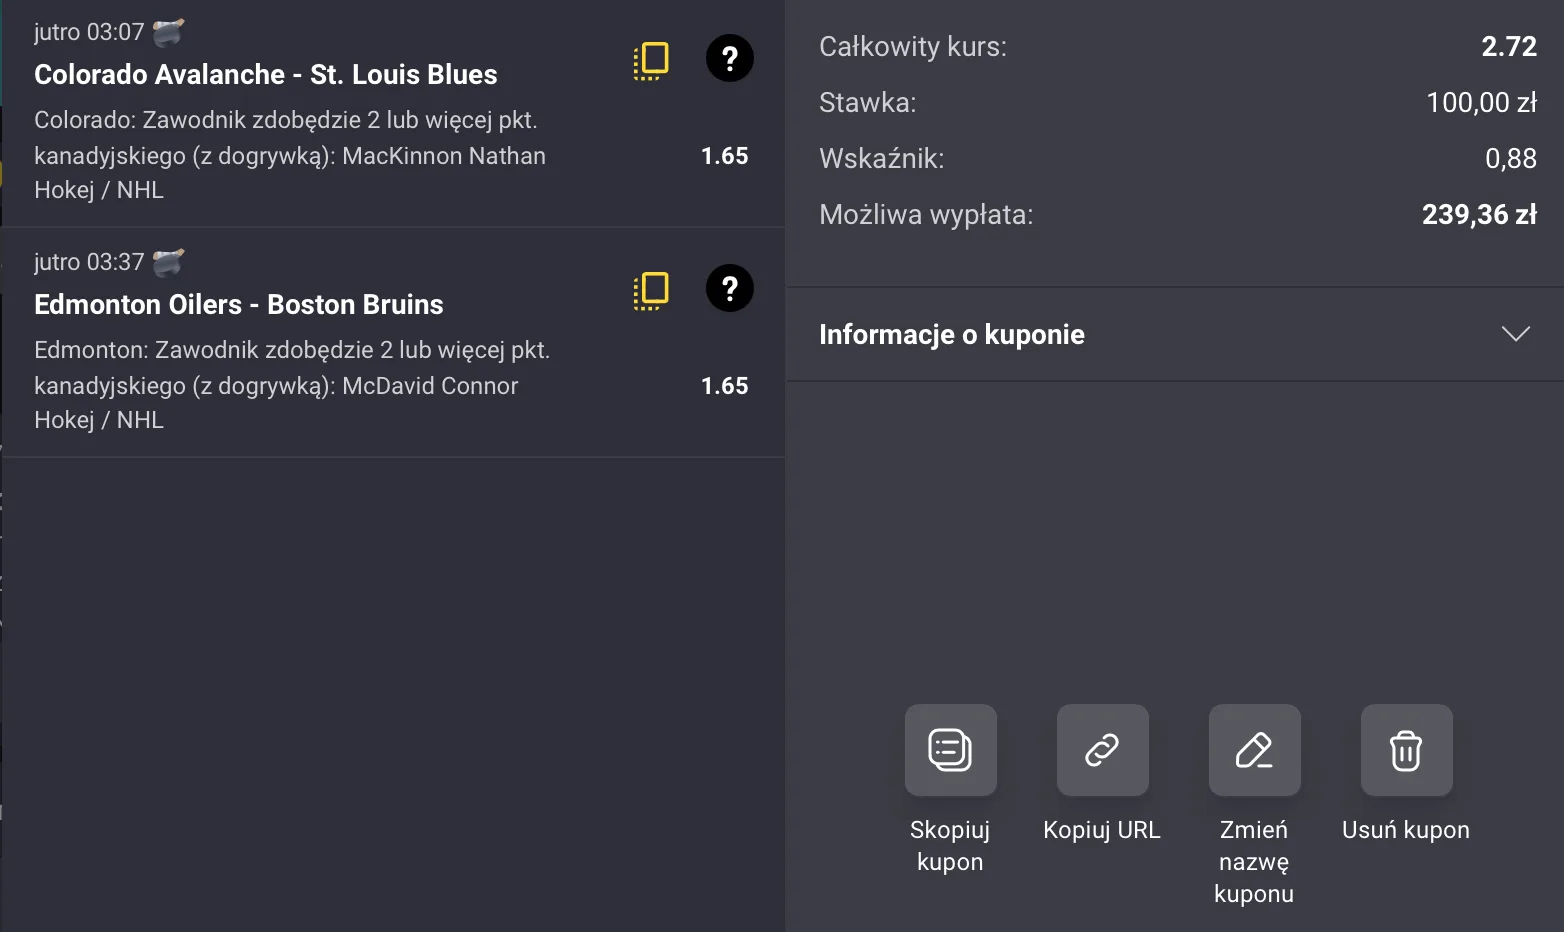Select the 1.65 odds for MacKinnon bet
This screenshot has width=1564, height=932.
coord(725,156)
